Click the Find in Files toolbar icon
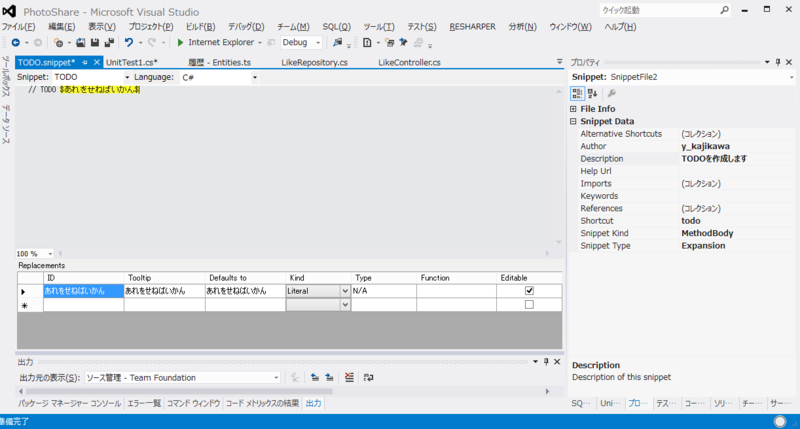The image size is (800, 429). click(x=337, y=43)
